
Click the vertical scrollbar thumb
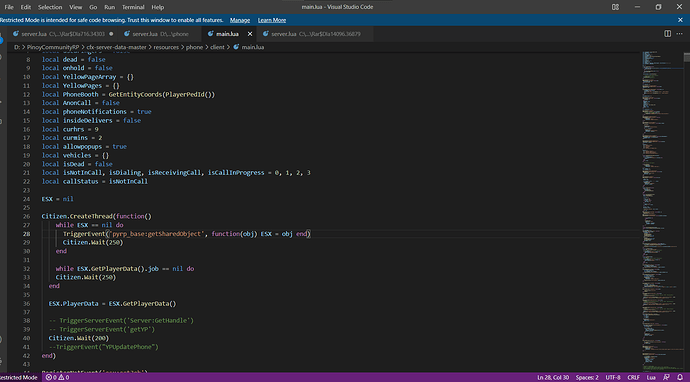coord(687,57)
